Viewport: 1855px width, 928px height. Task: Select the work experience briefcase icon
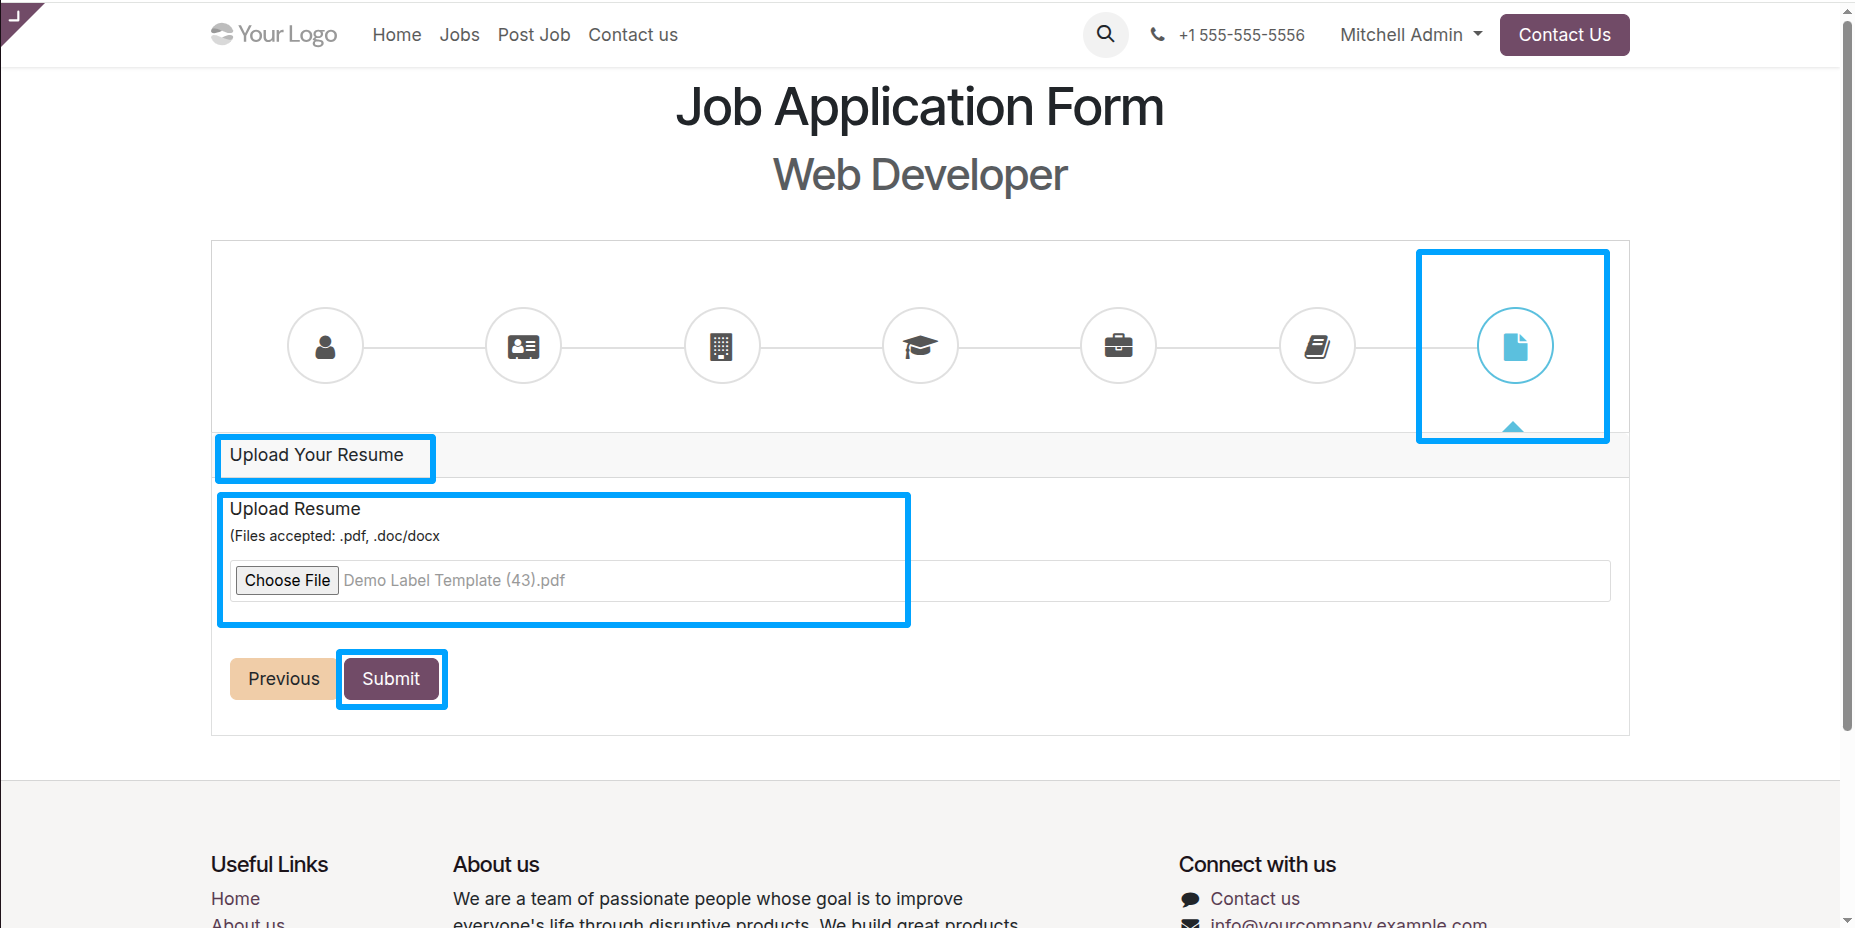pyautogui.click(x=1118, y=346)
